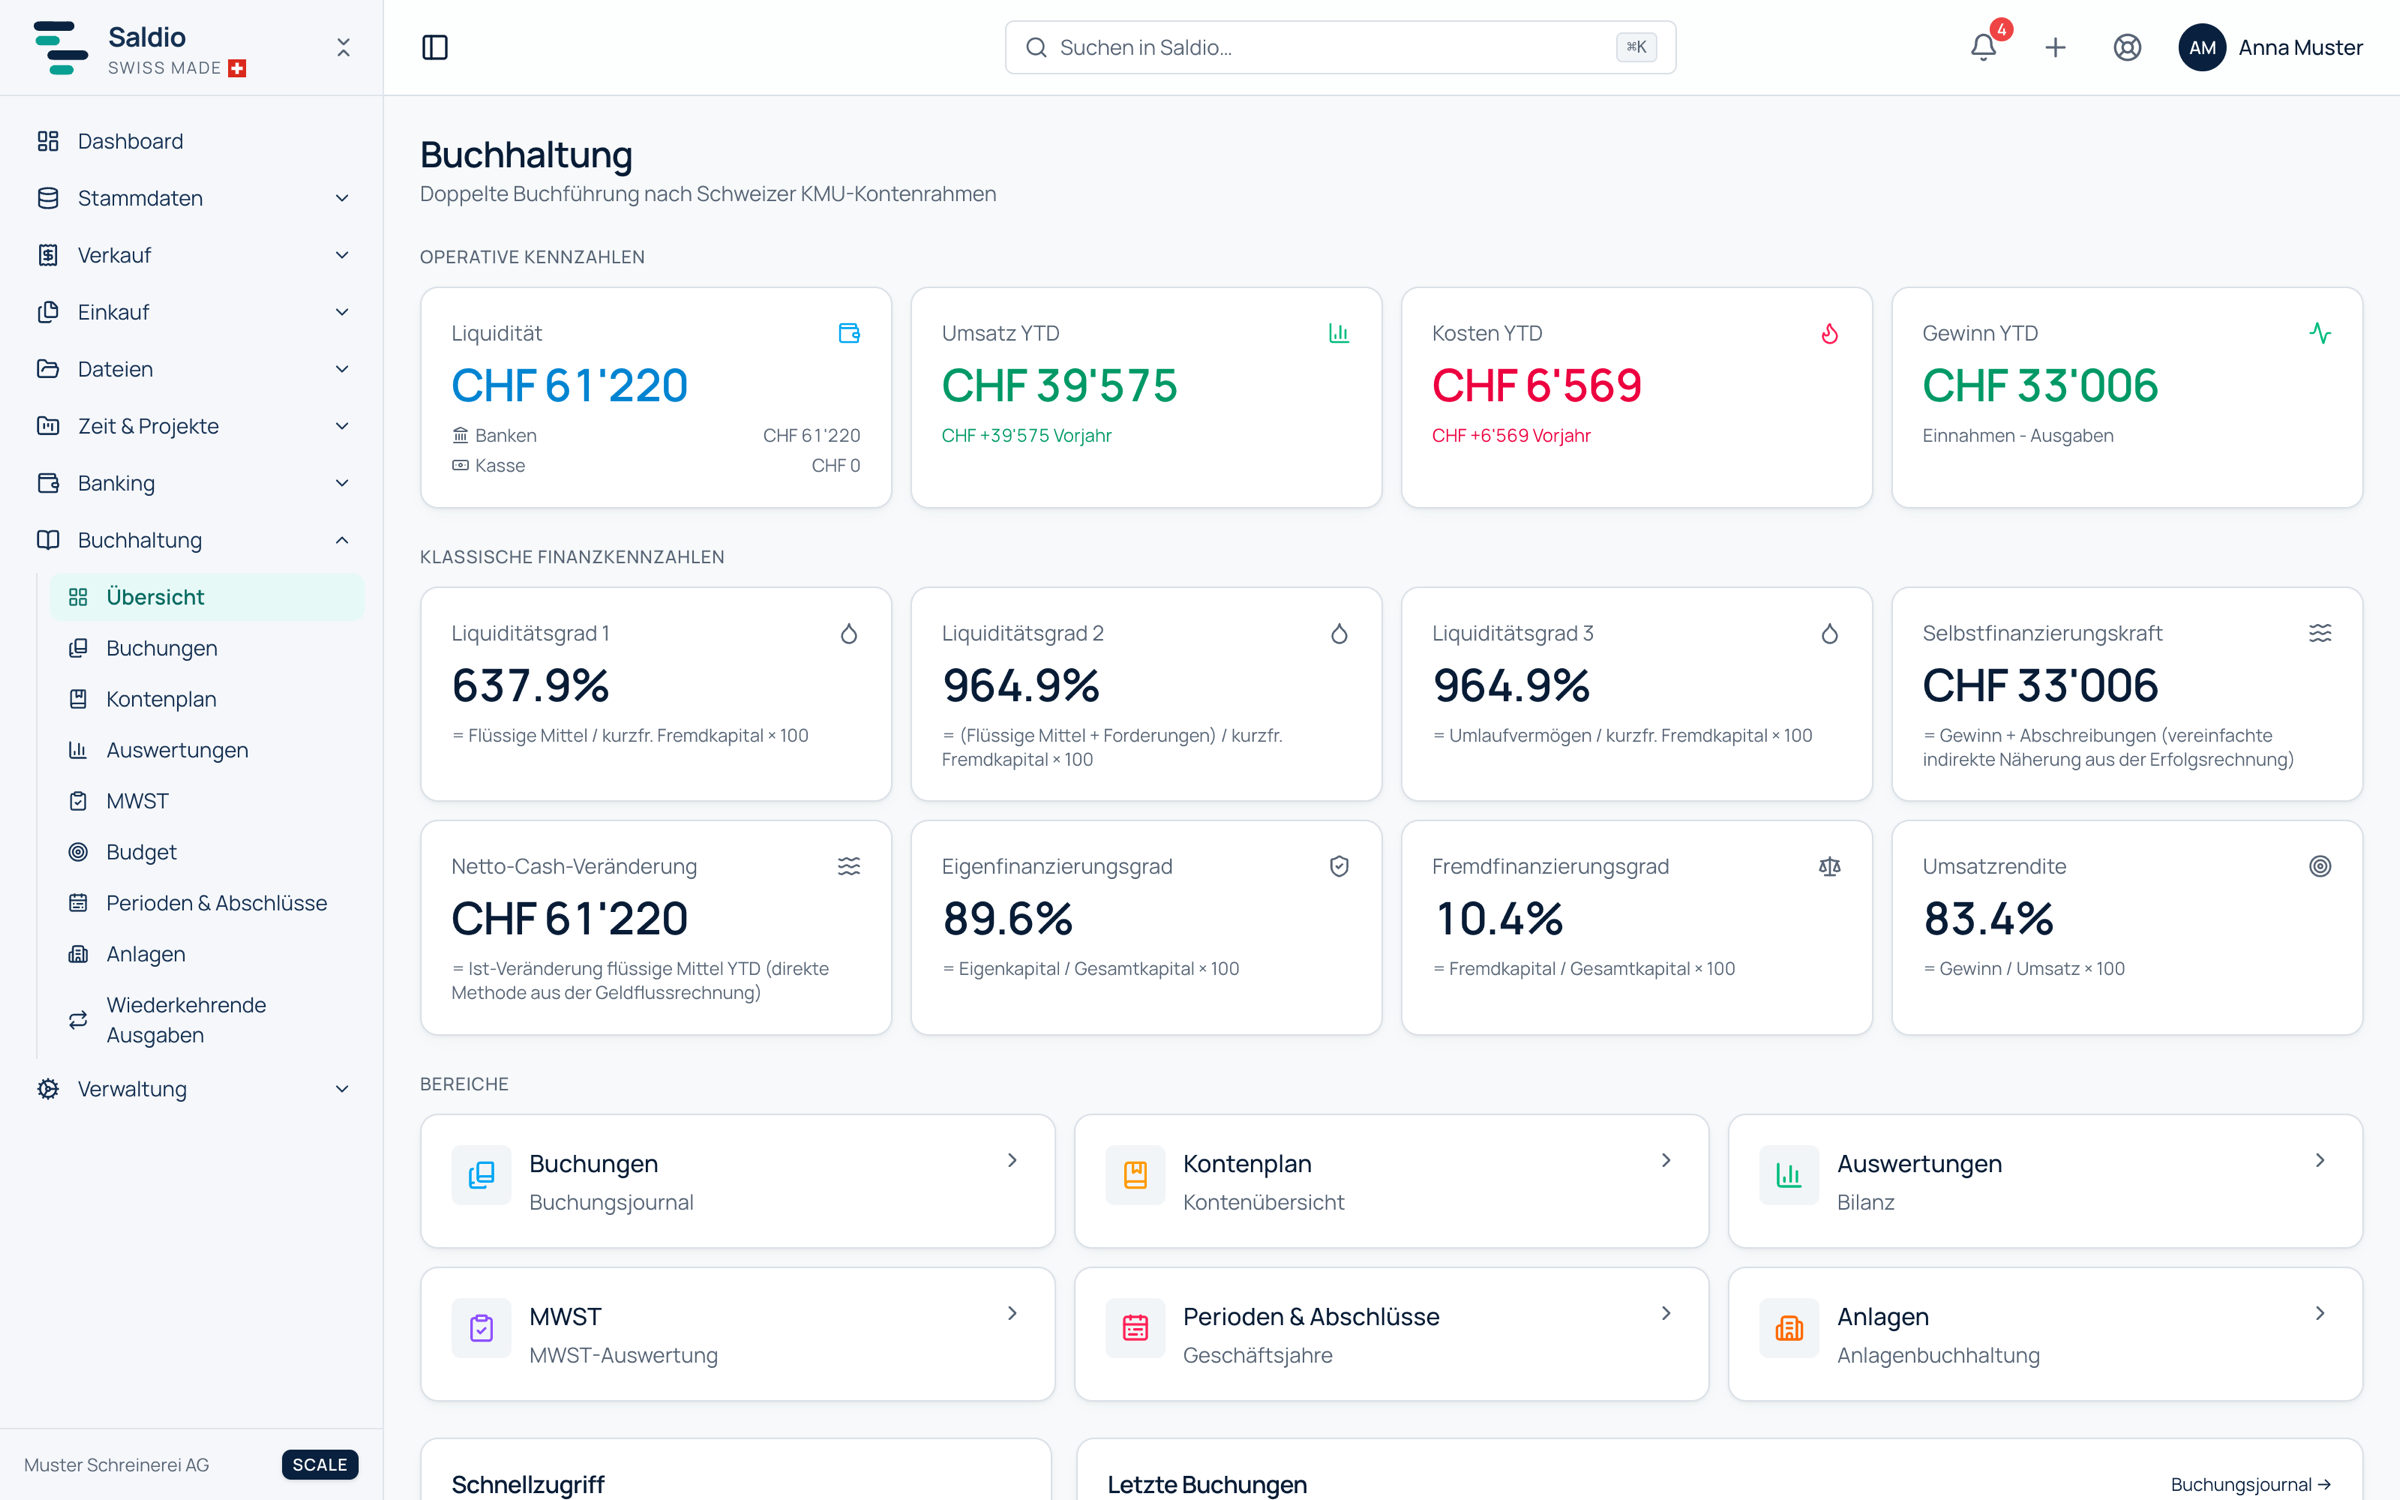Open Budget in the sidebar

coord(206,852)
